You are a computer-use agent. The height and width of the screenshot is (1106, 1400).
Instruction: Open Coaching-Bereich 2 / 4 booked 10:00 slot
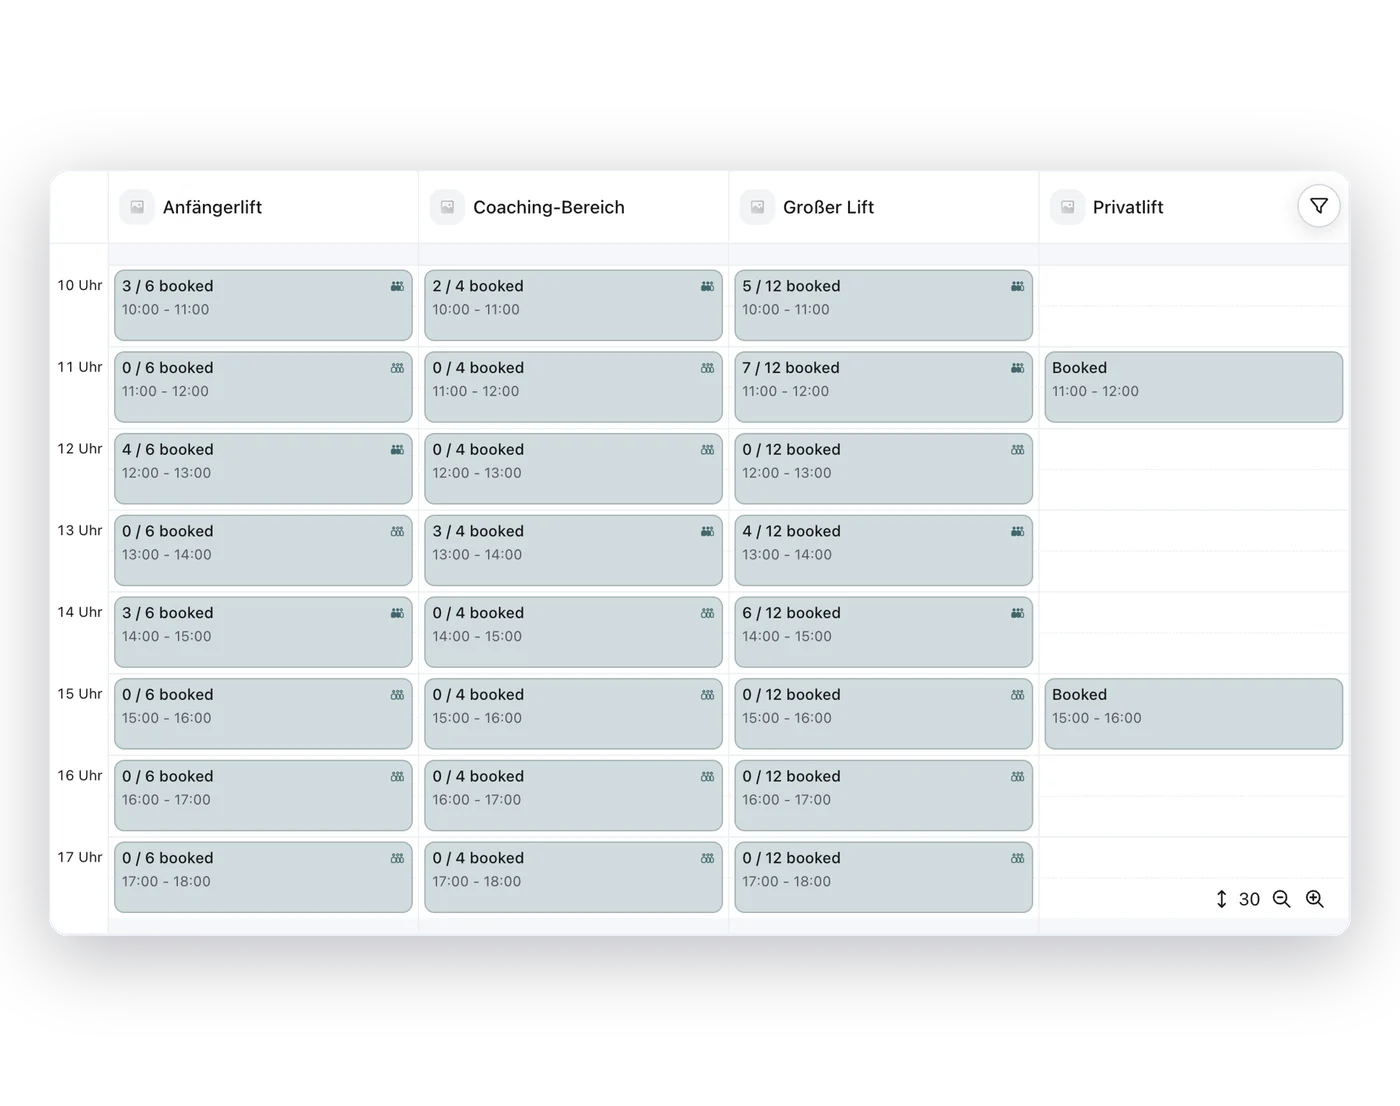[573, 305]
